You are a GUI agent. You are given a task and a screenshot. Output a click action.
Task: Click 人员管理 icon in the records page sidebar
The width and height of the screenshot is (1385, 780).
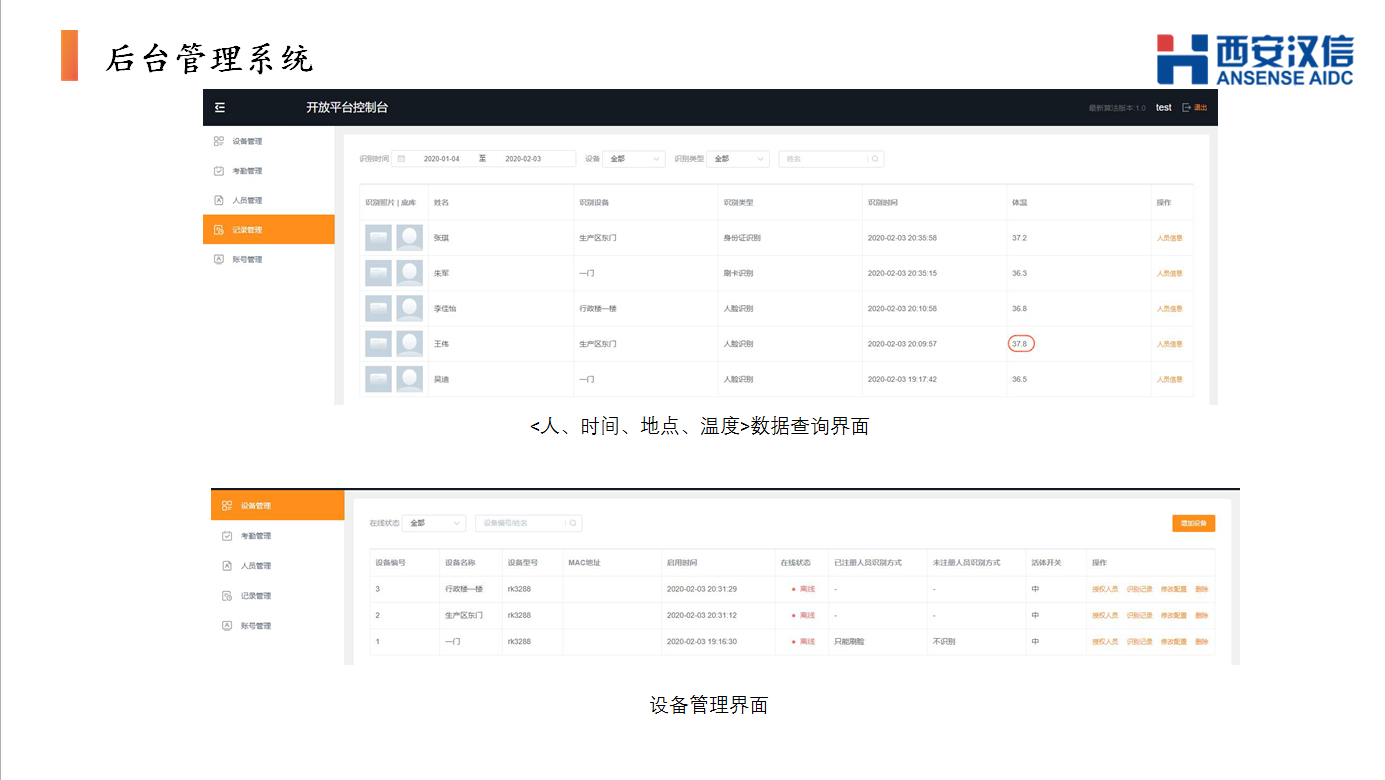point(219,200)
